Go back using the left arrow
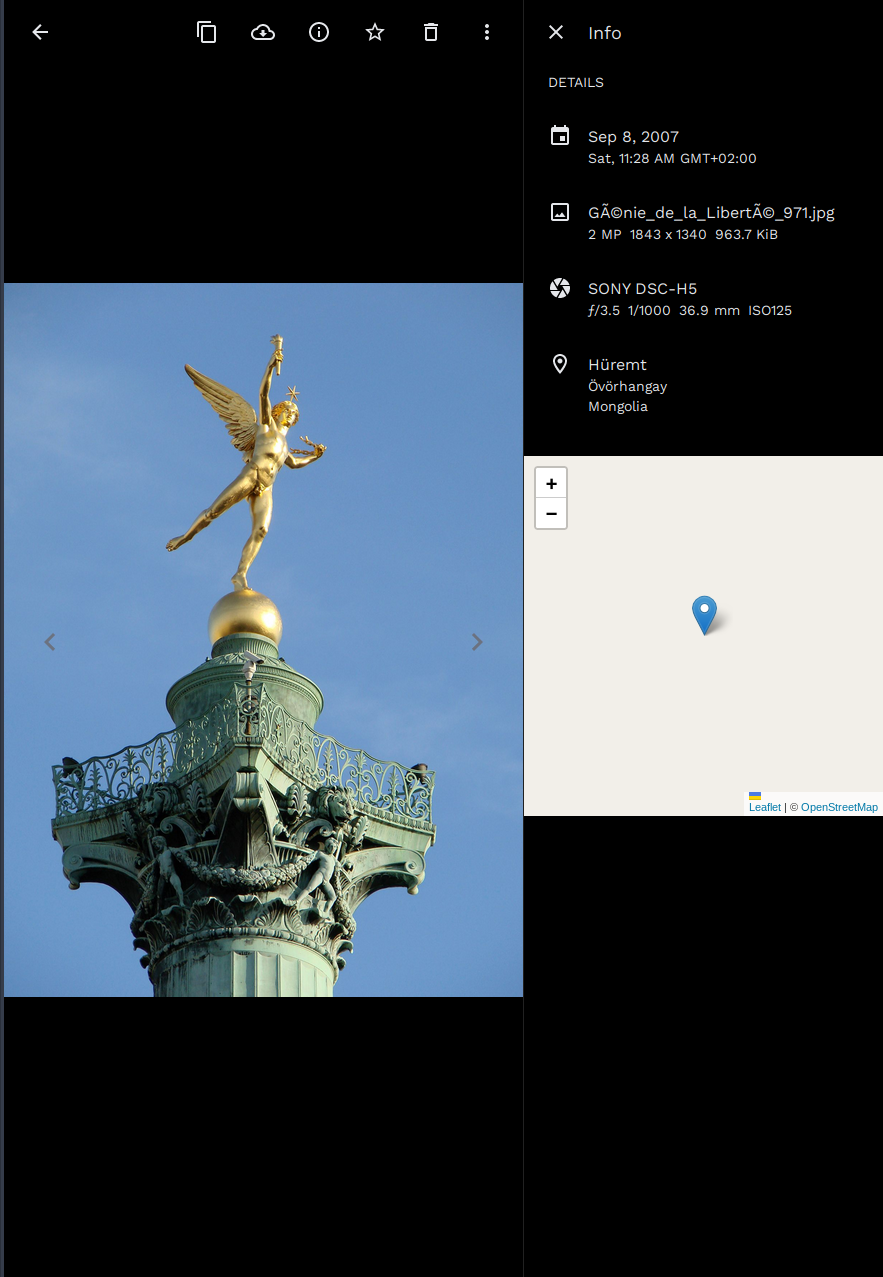 click(x=40, y=32)
